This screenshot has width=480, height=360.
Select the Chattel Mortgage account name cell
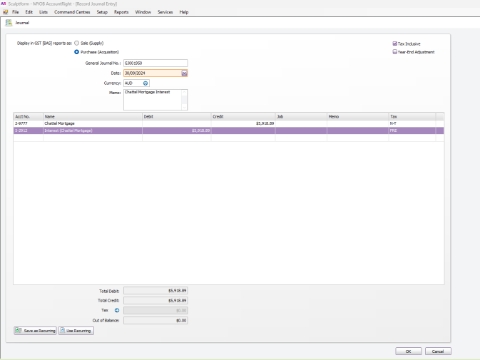coord(93,124)
